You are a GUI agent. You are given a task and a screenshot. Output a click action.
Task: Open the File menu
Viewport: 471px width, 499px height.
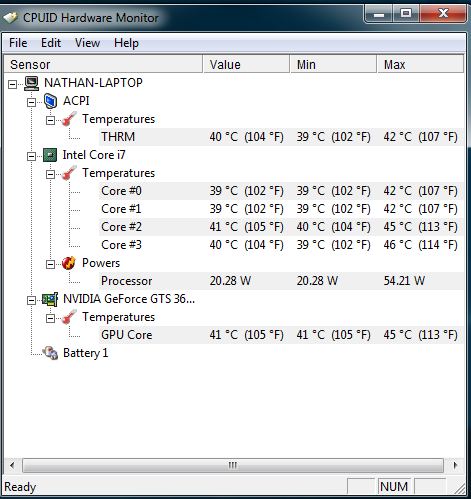[18, 43]
